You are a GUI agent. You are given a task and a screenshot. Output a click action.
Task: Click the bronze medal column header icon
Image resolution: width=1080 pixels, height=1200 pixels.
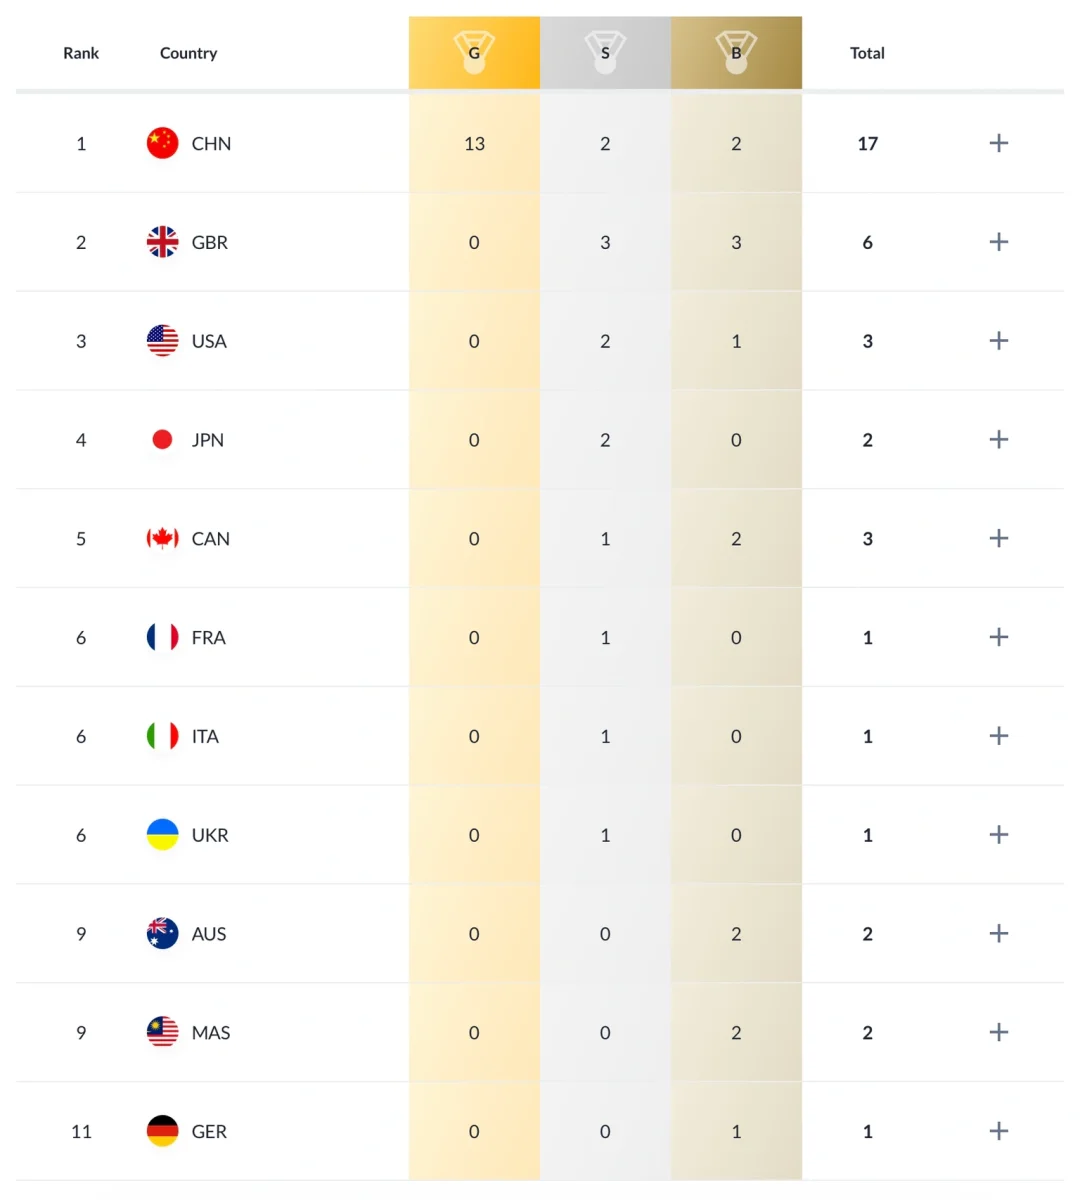coord(736,52)
